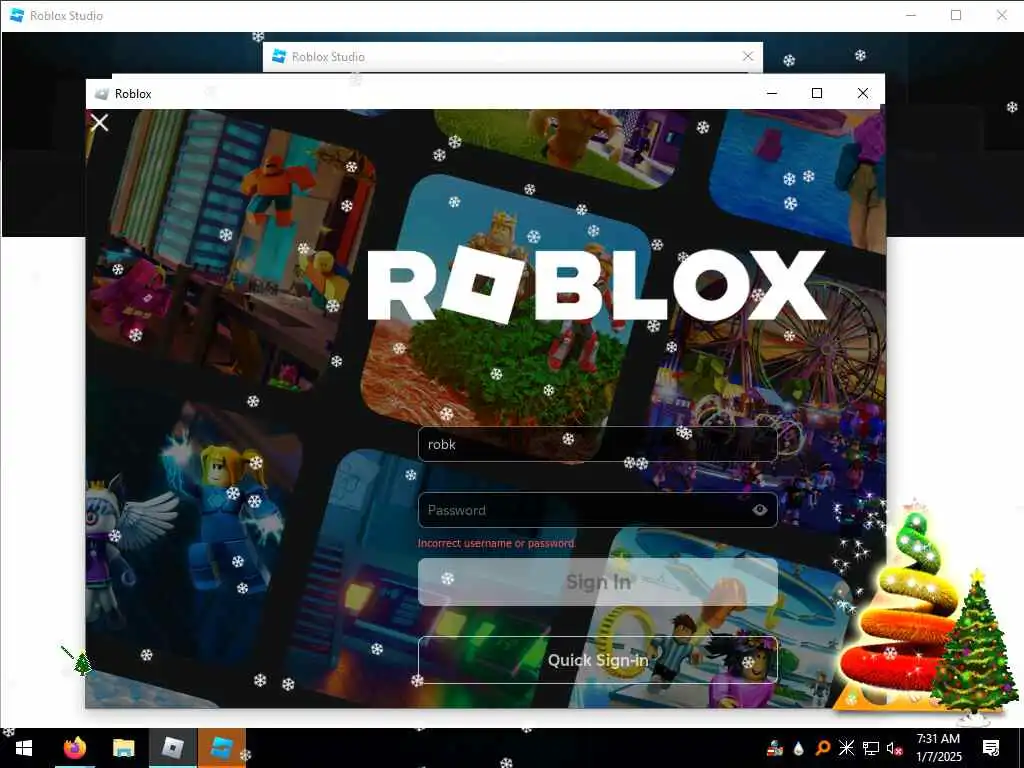The width and height of the screenshot is (1024, 768).
Task: Open the Windows Start menu
Action: [24, 748]
